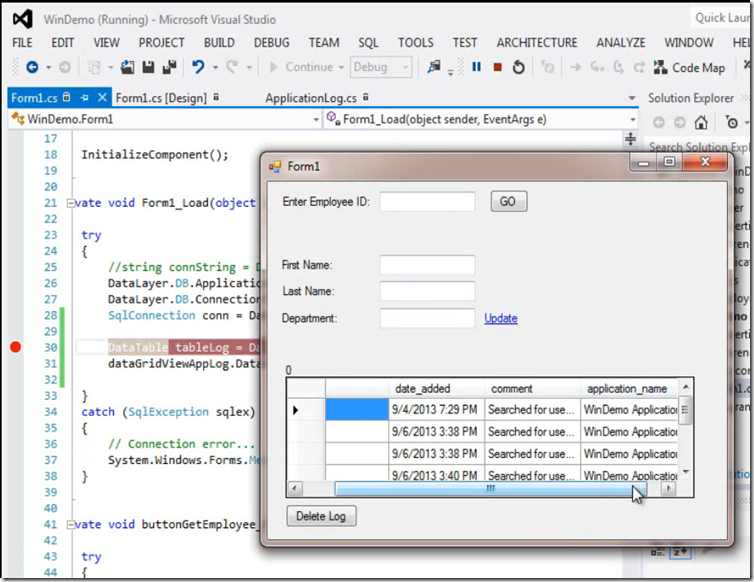The width and height of the screenshot is (754, 582).
Task: Restart the debugging session icon
Action: coord(518,67)
